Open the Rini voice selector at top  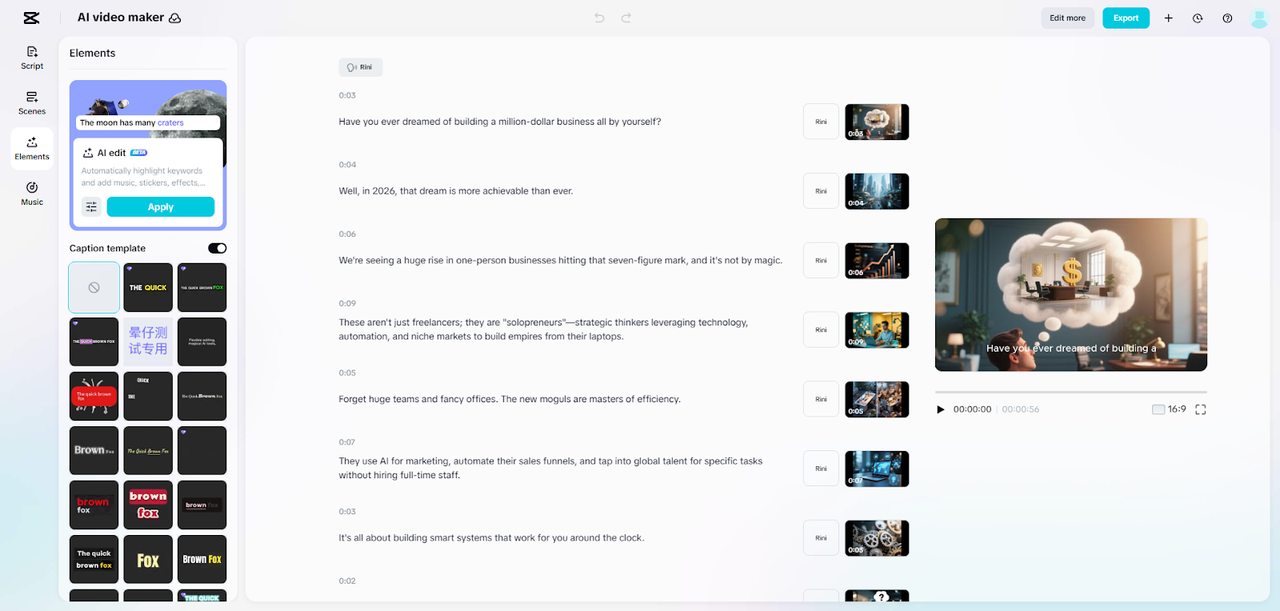point(360,67)
